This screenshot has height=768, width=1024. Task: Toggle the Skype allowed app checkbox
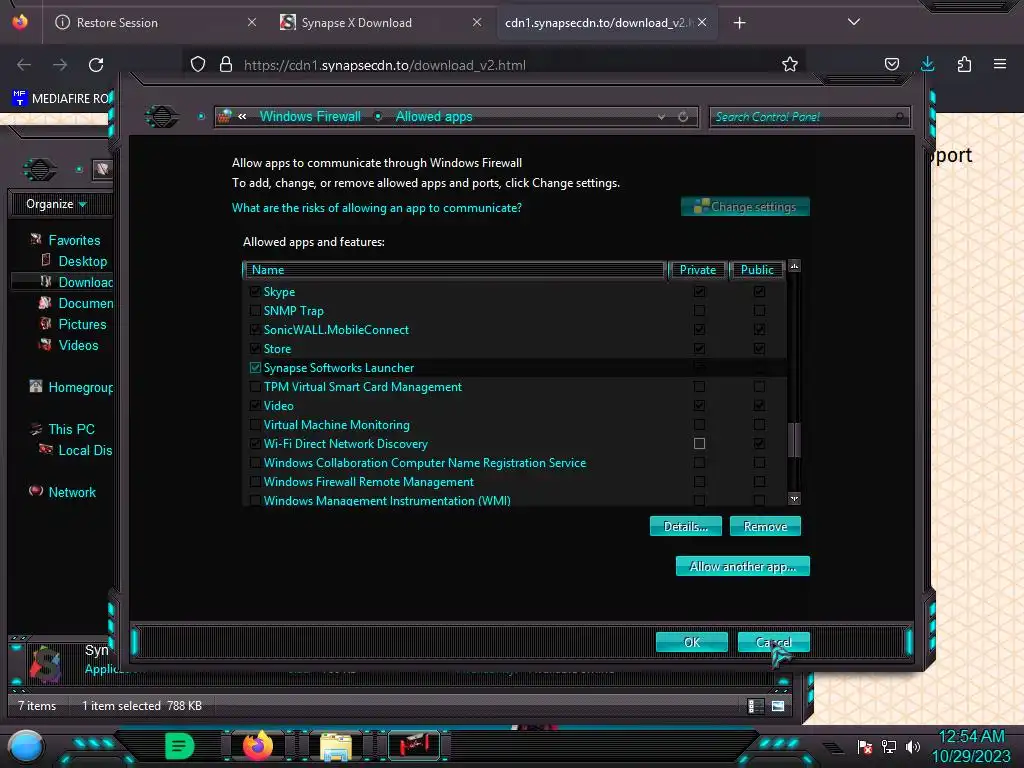tap(255, 292)
